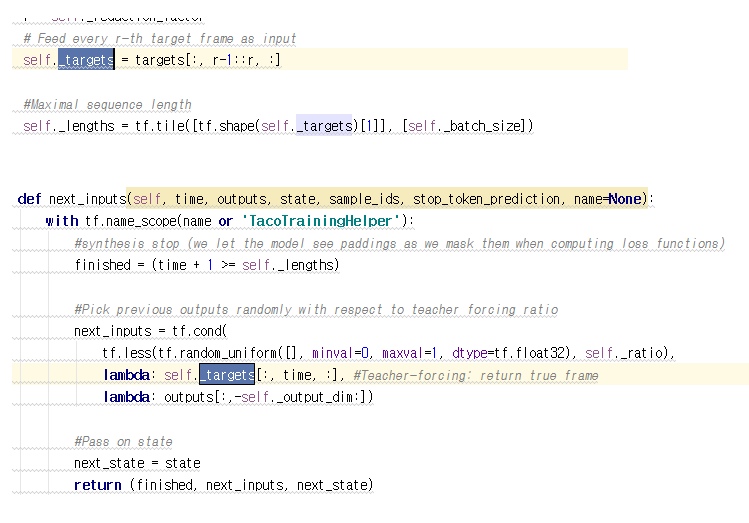Click highlighted '_targets' in the lambda line
This screenshot has width=749, height=523.
(x=227, y=374)
